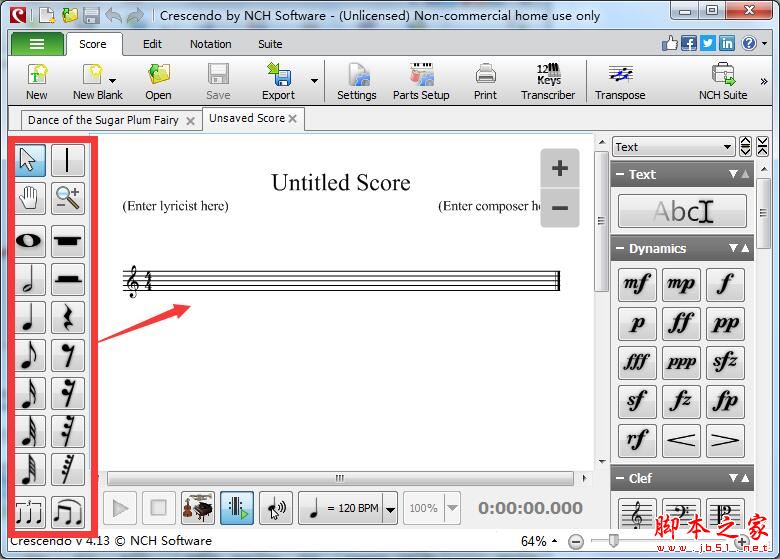Select the quarter rest tool
780x559 pixels.
click(x=68, y=317)
